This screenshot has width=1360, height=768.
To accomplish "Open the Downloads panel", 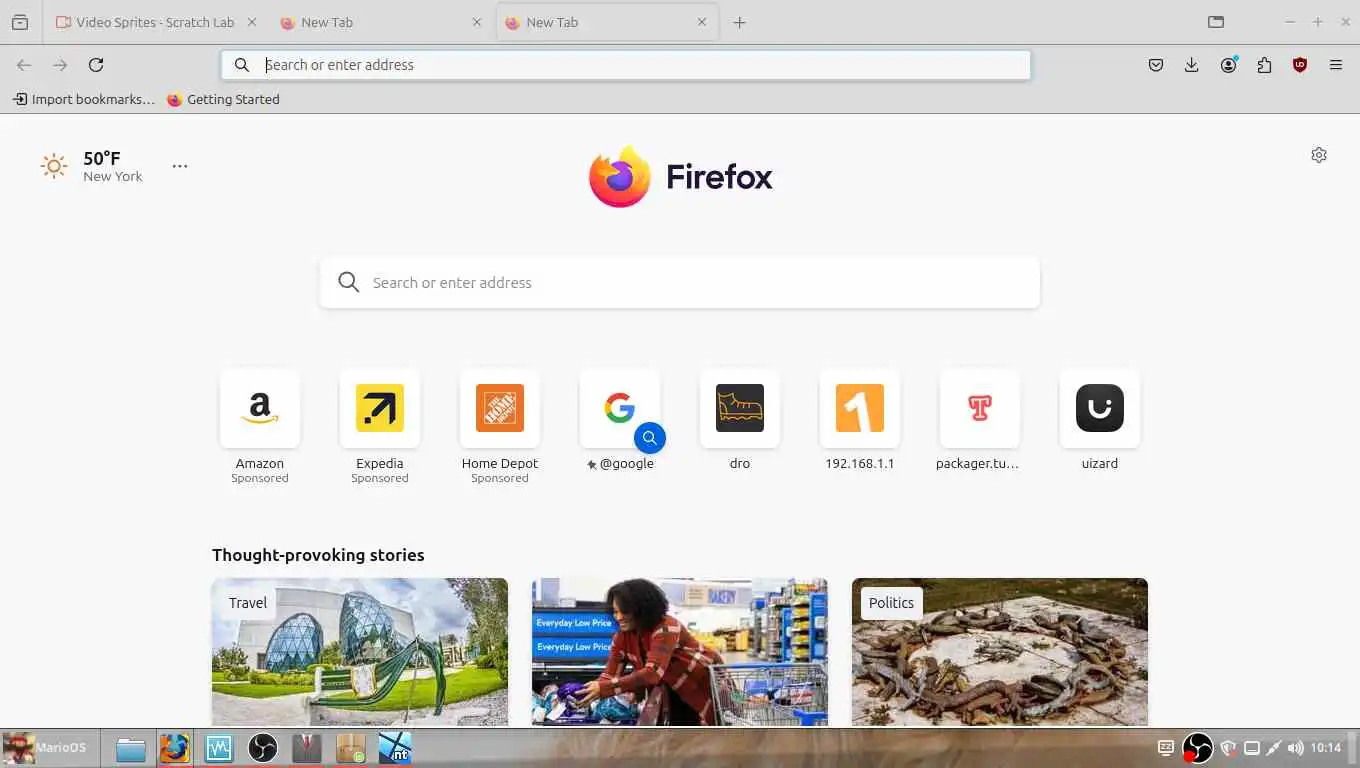I will (1192, 65).
